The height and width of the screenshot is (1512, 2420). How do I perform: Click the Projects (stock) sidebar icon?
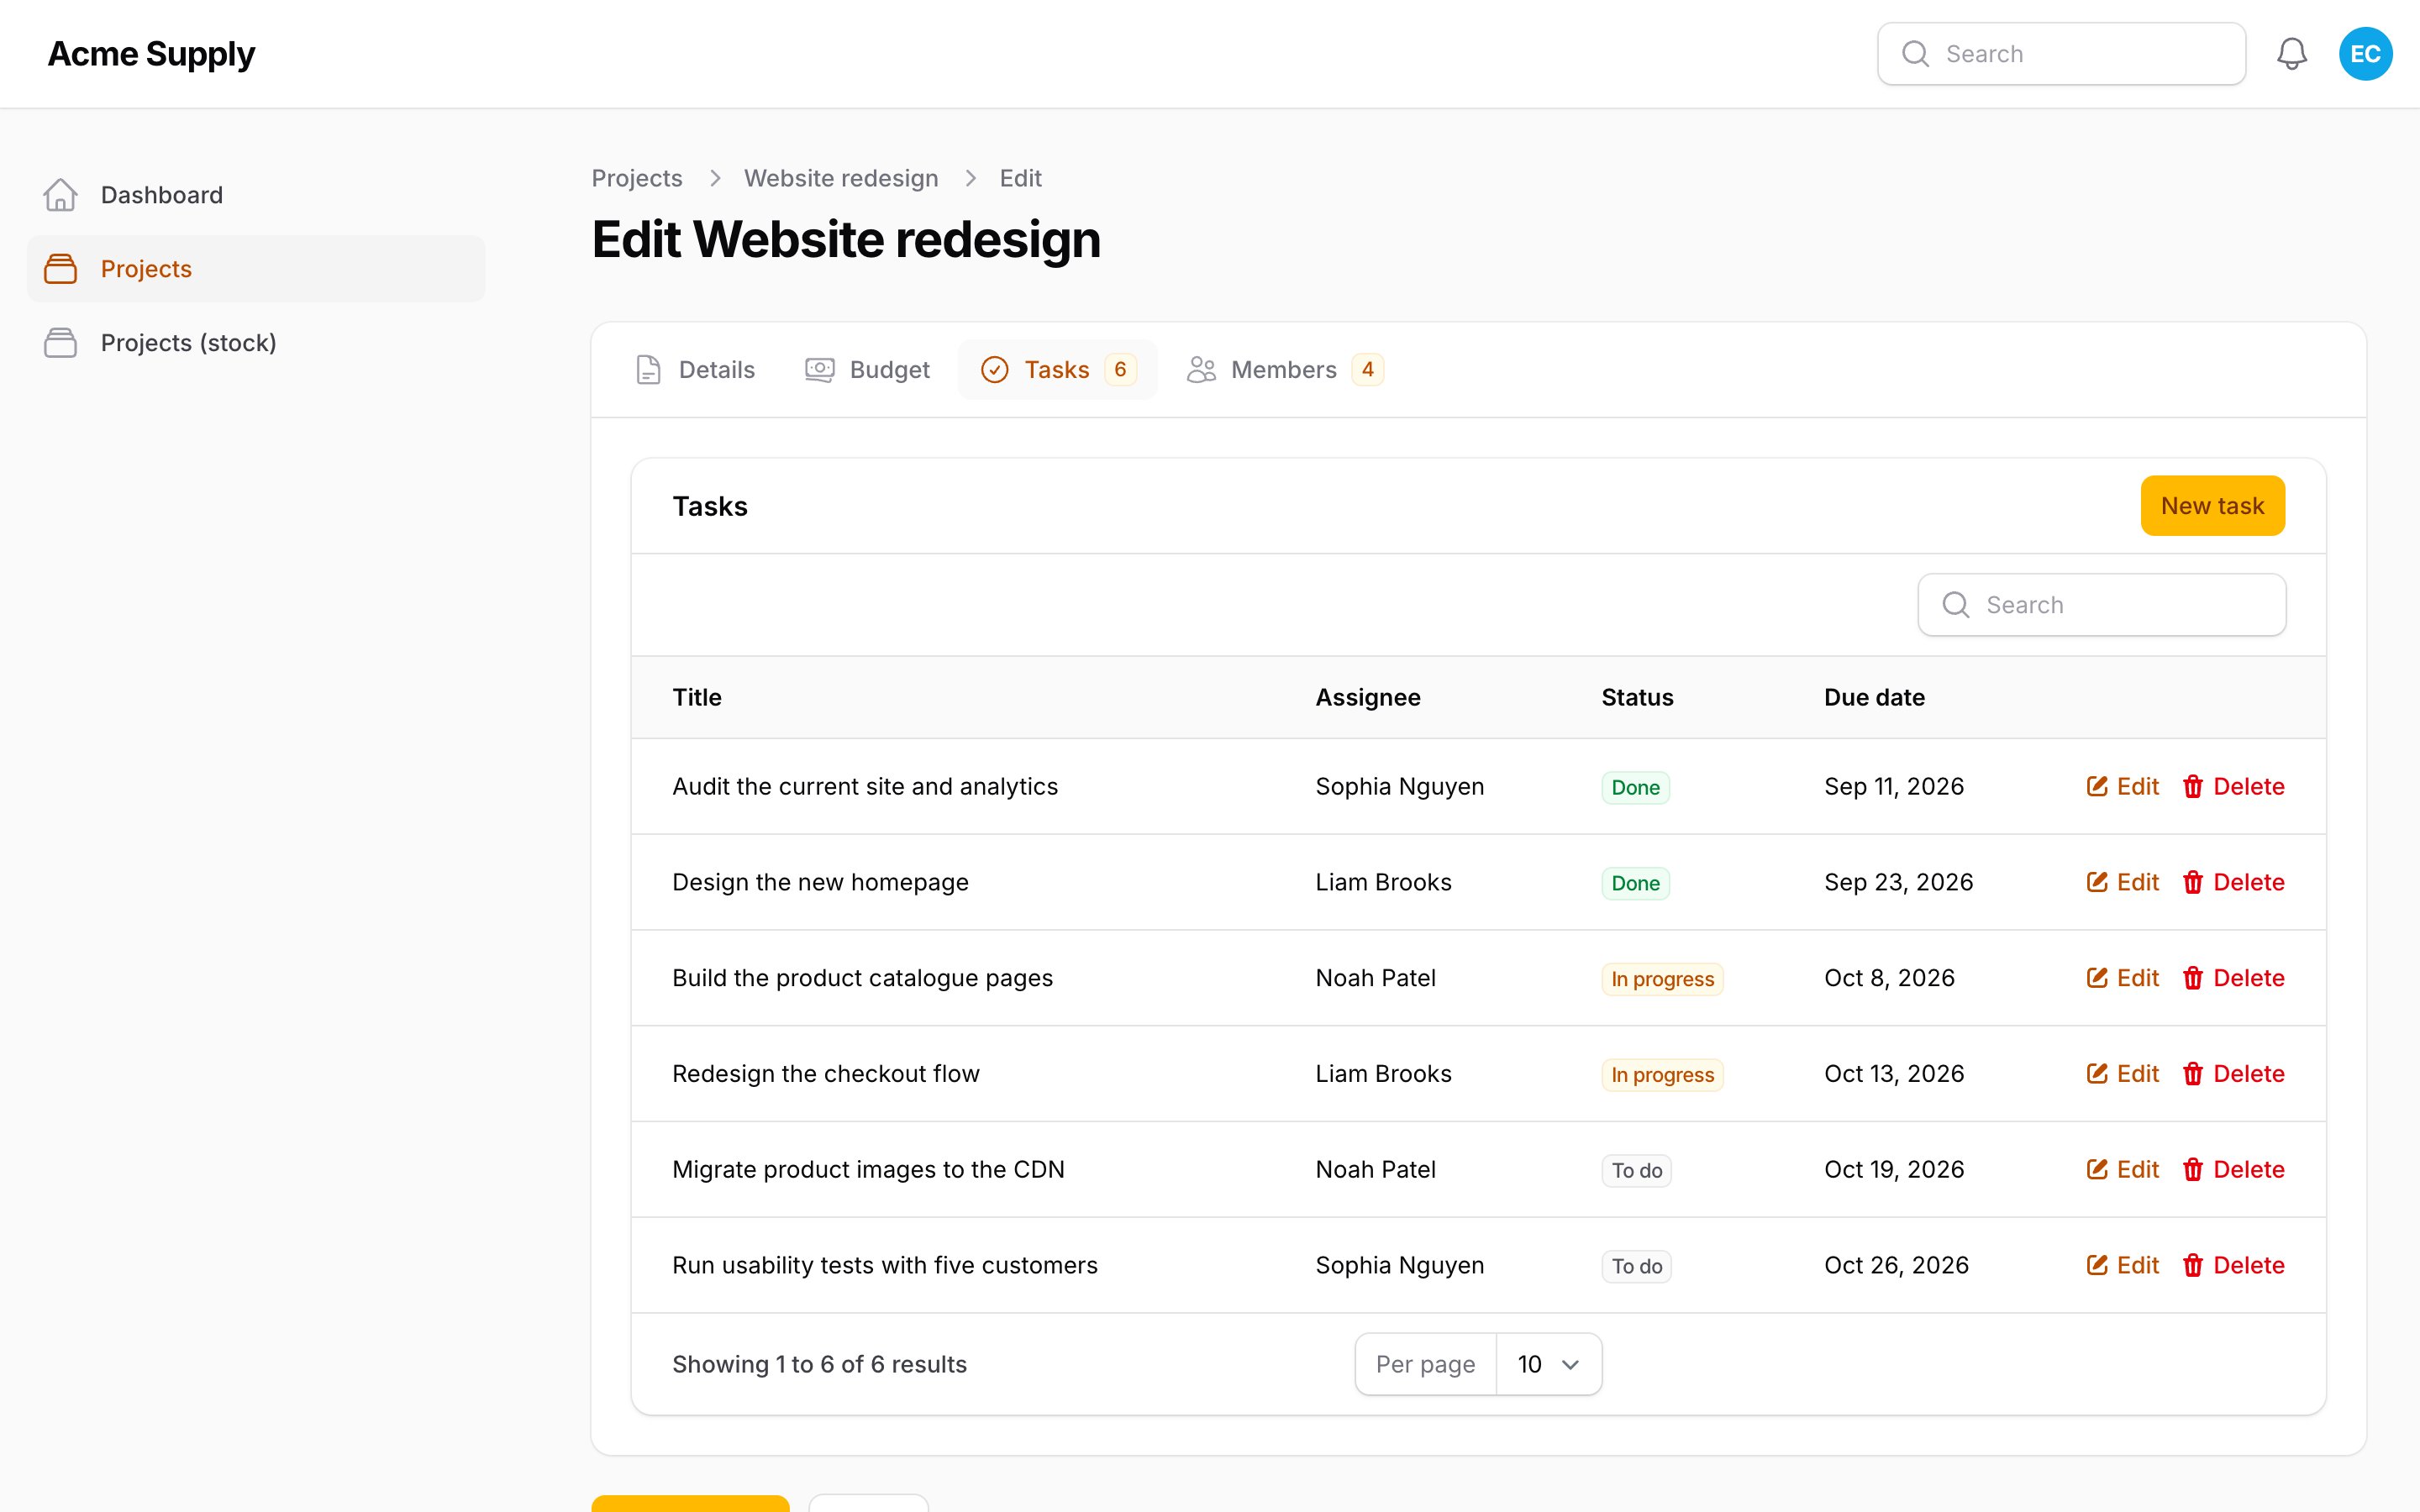click(61, 343)
